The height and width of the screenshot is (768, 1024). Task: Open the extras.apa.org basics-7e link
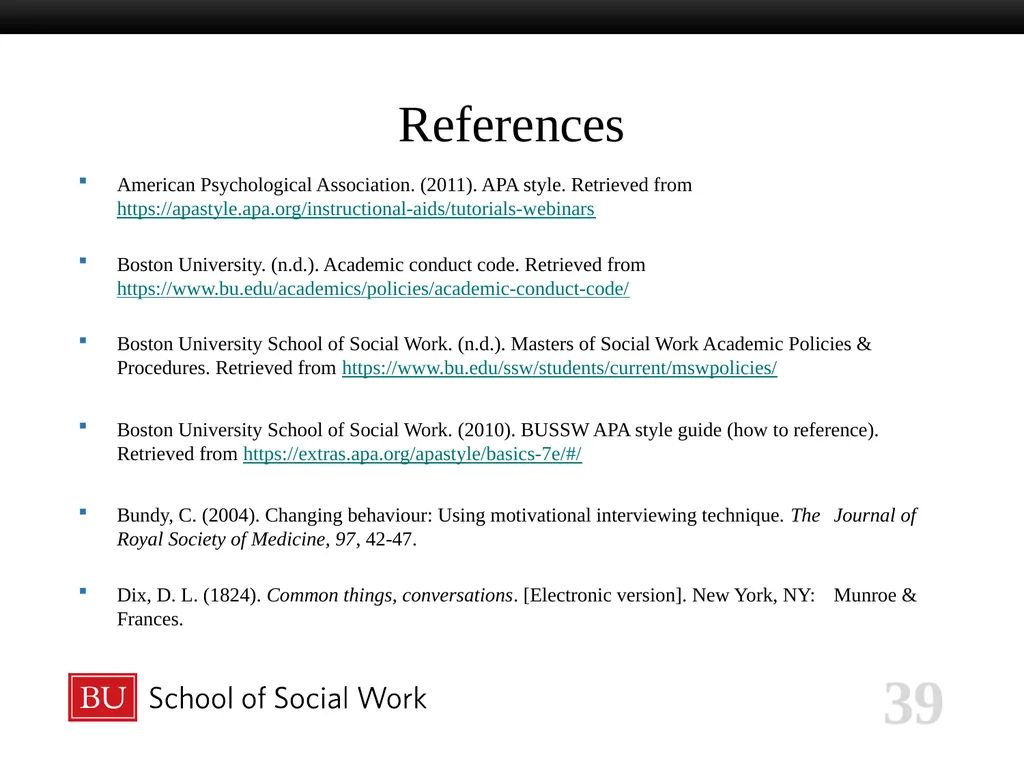click(x=412, y=454)
